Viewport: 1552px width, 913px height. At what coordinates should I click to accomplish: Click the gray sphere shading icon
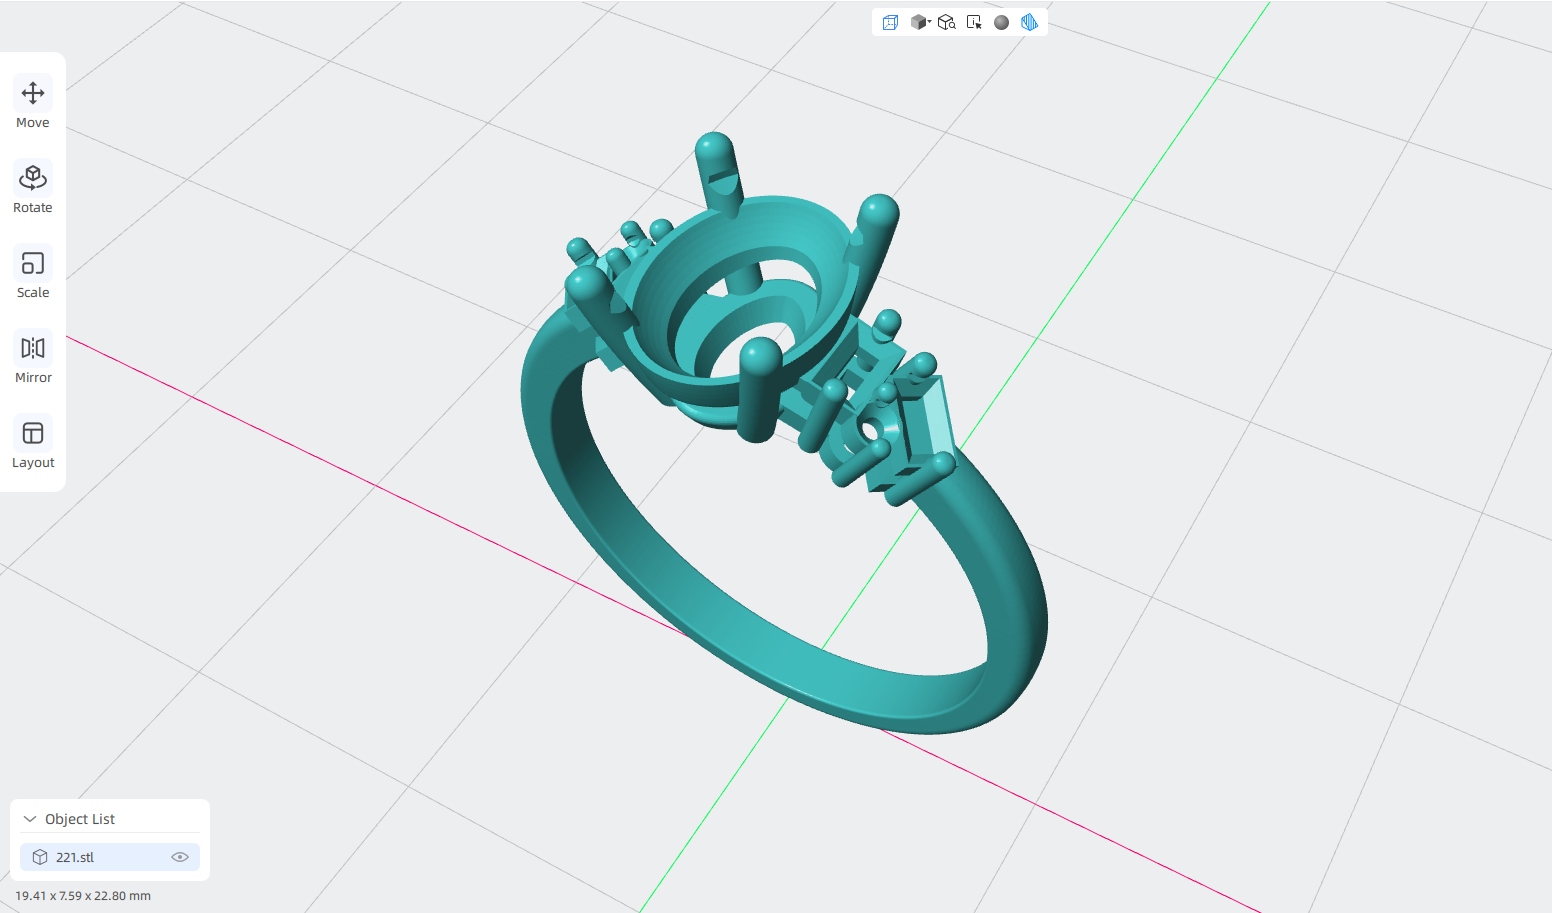pos(1001,22)
